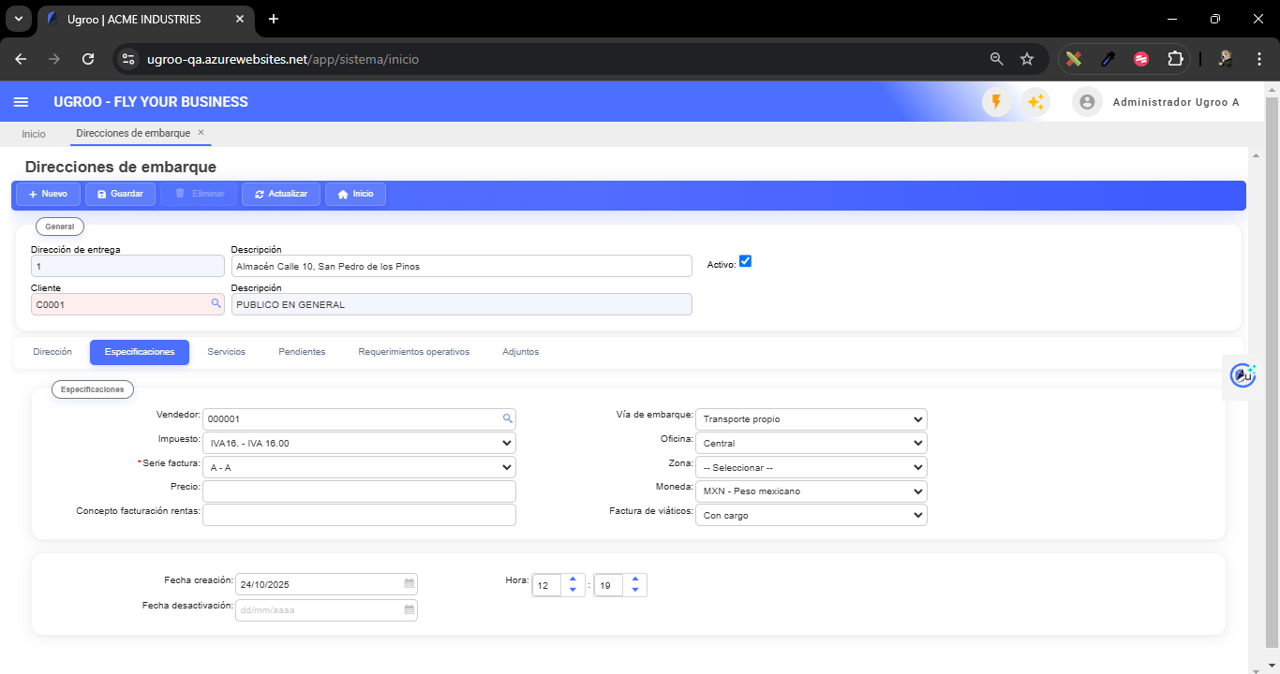Click the magnifier icon in Vendedor field
This screenshot has width=1280, height=674.
point(507,419)
